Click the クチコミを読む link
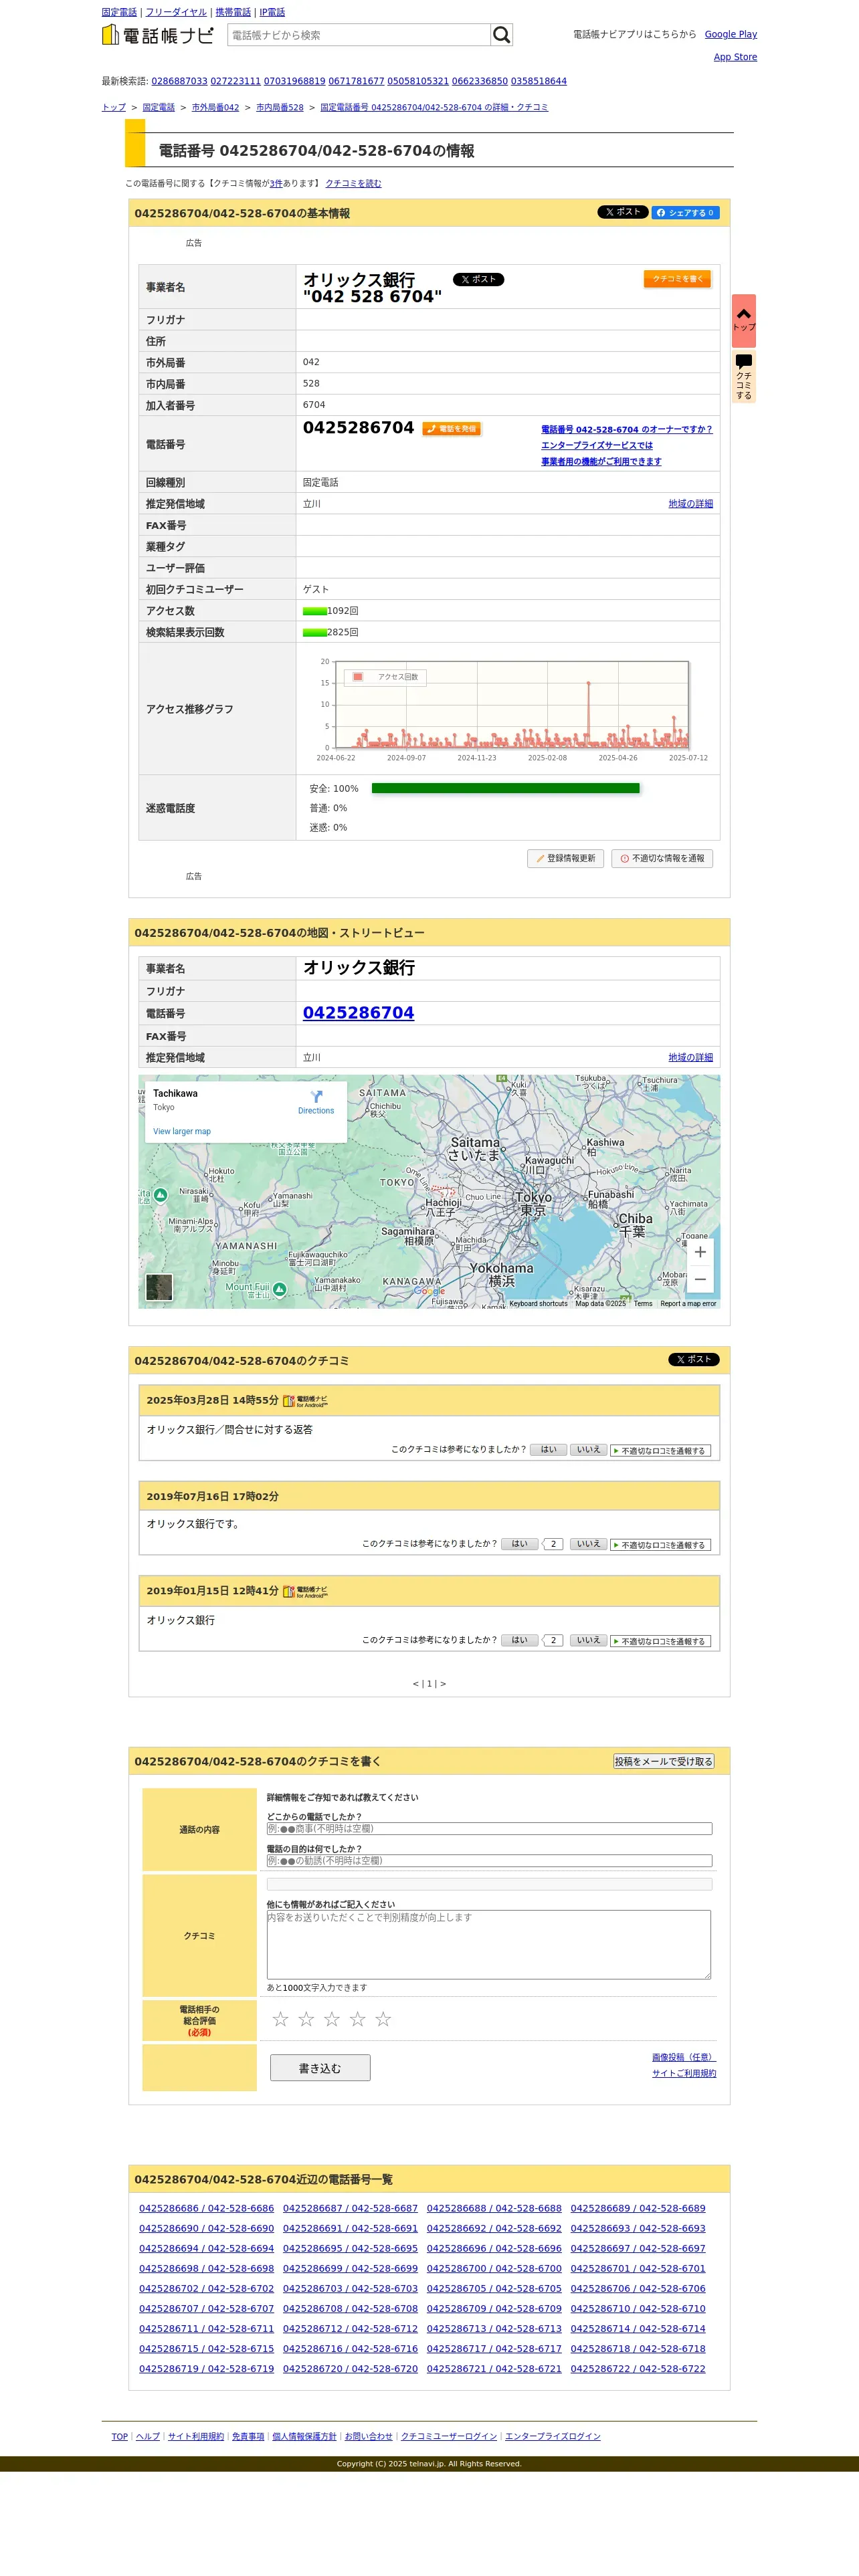This screenshot has height=2576, width=859. [x=353, y=184]
